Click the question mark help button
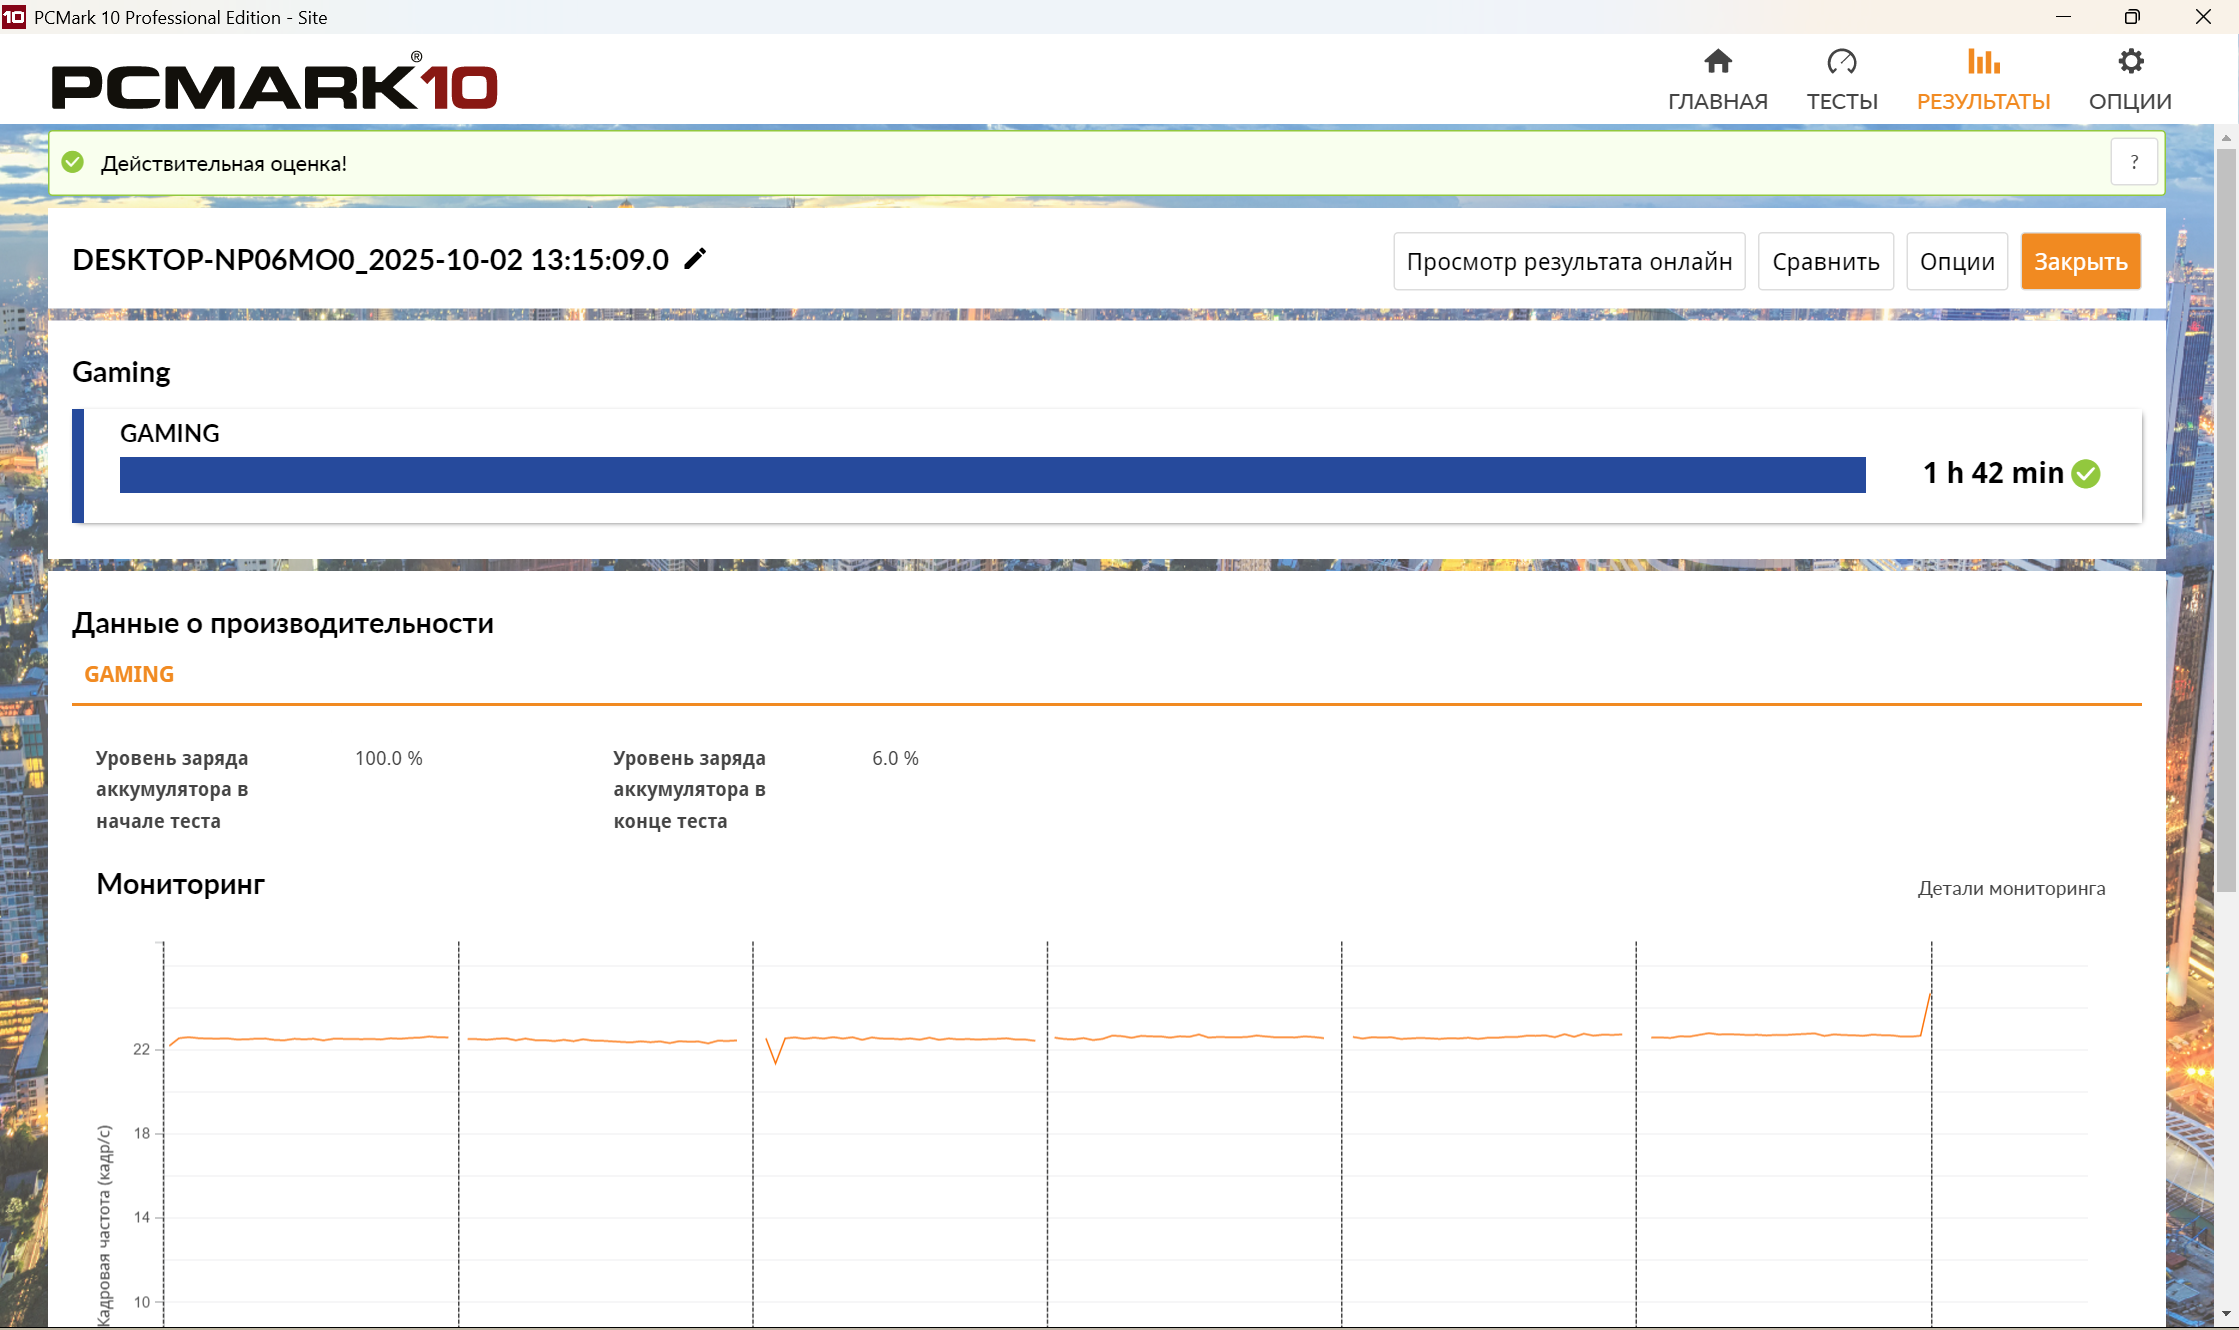2239x1330 pixels. pos(2134,162)
